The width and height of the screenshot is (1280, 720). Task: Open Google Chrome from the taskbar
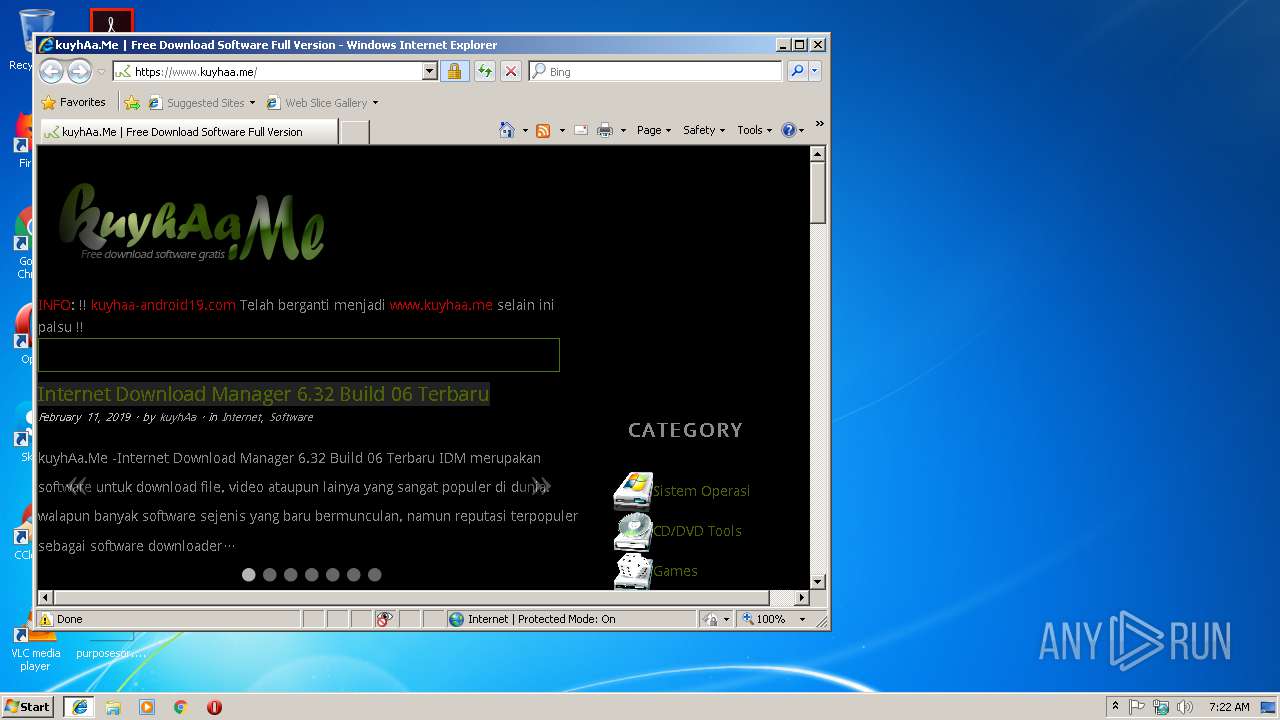[181, 707]
